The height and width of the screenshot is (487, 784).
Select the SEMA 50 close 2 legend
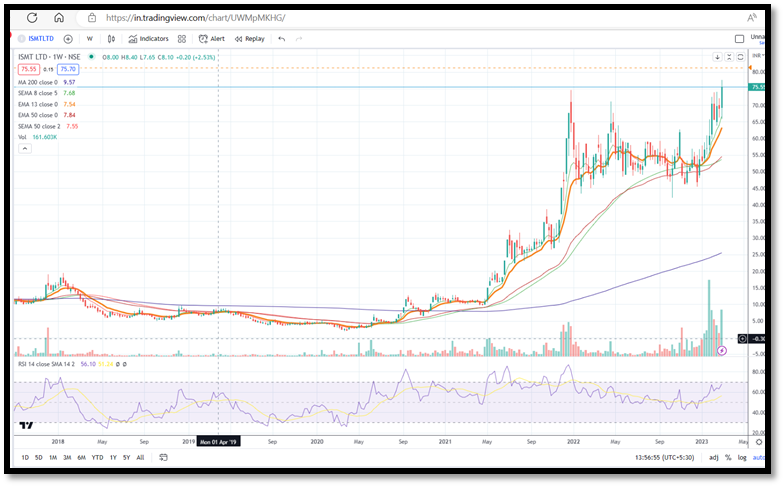point(48,126)
